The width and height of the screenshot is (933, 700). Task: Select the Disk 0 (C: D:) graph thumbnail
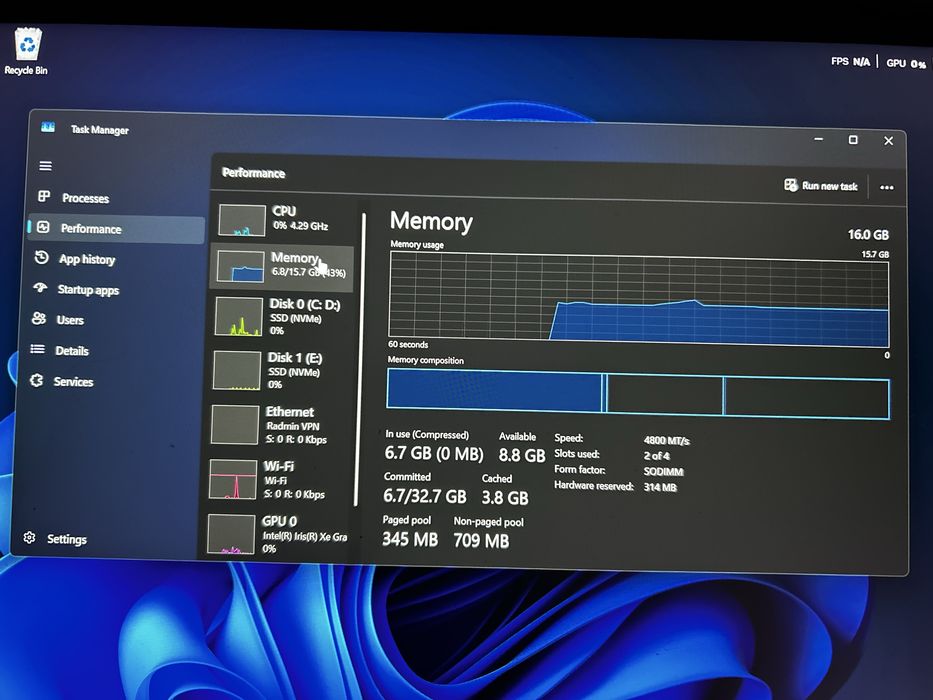[x=239, y=317]
